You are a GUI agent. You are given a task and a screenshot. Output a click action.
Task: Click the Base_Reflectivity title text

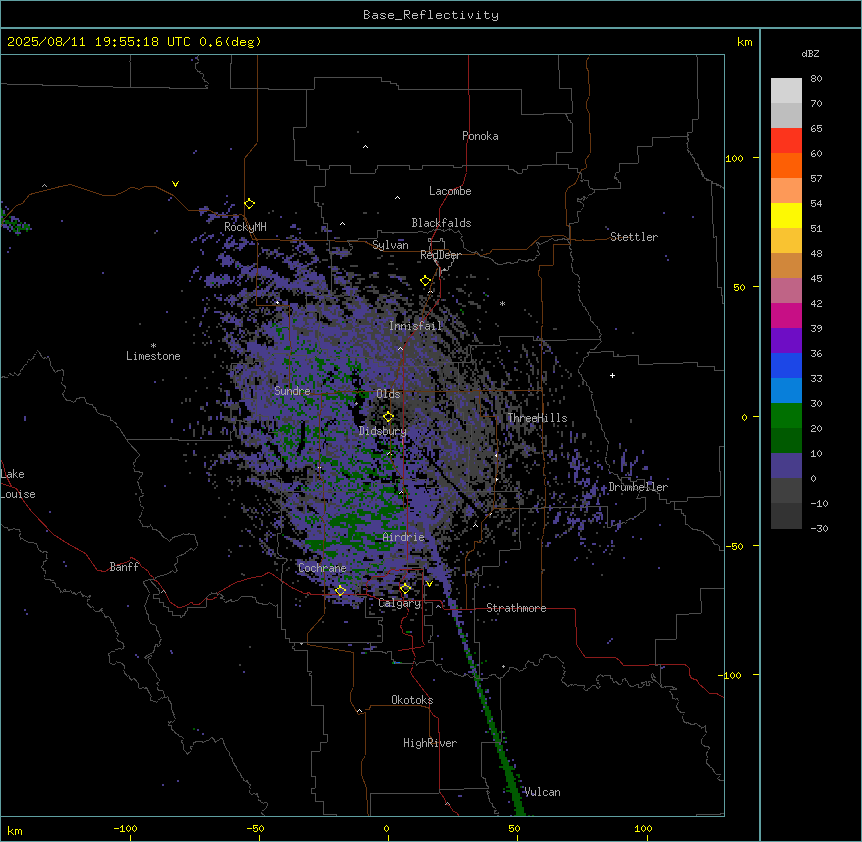431,15
